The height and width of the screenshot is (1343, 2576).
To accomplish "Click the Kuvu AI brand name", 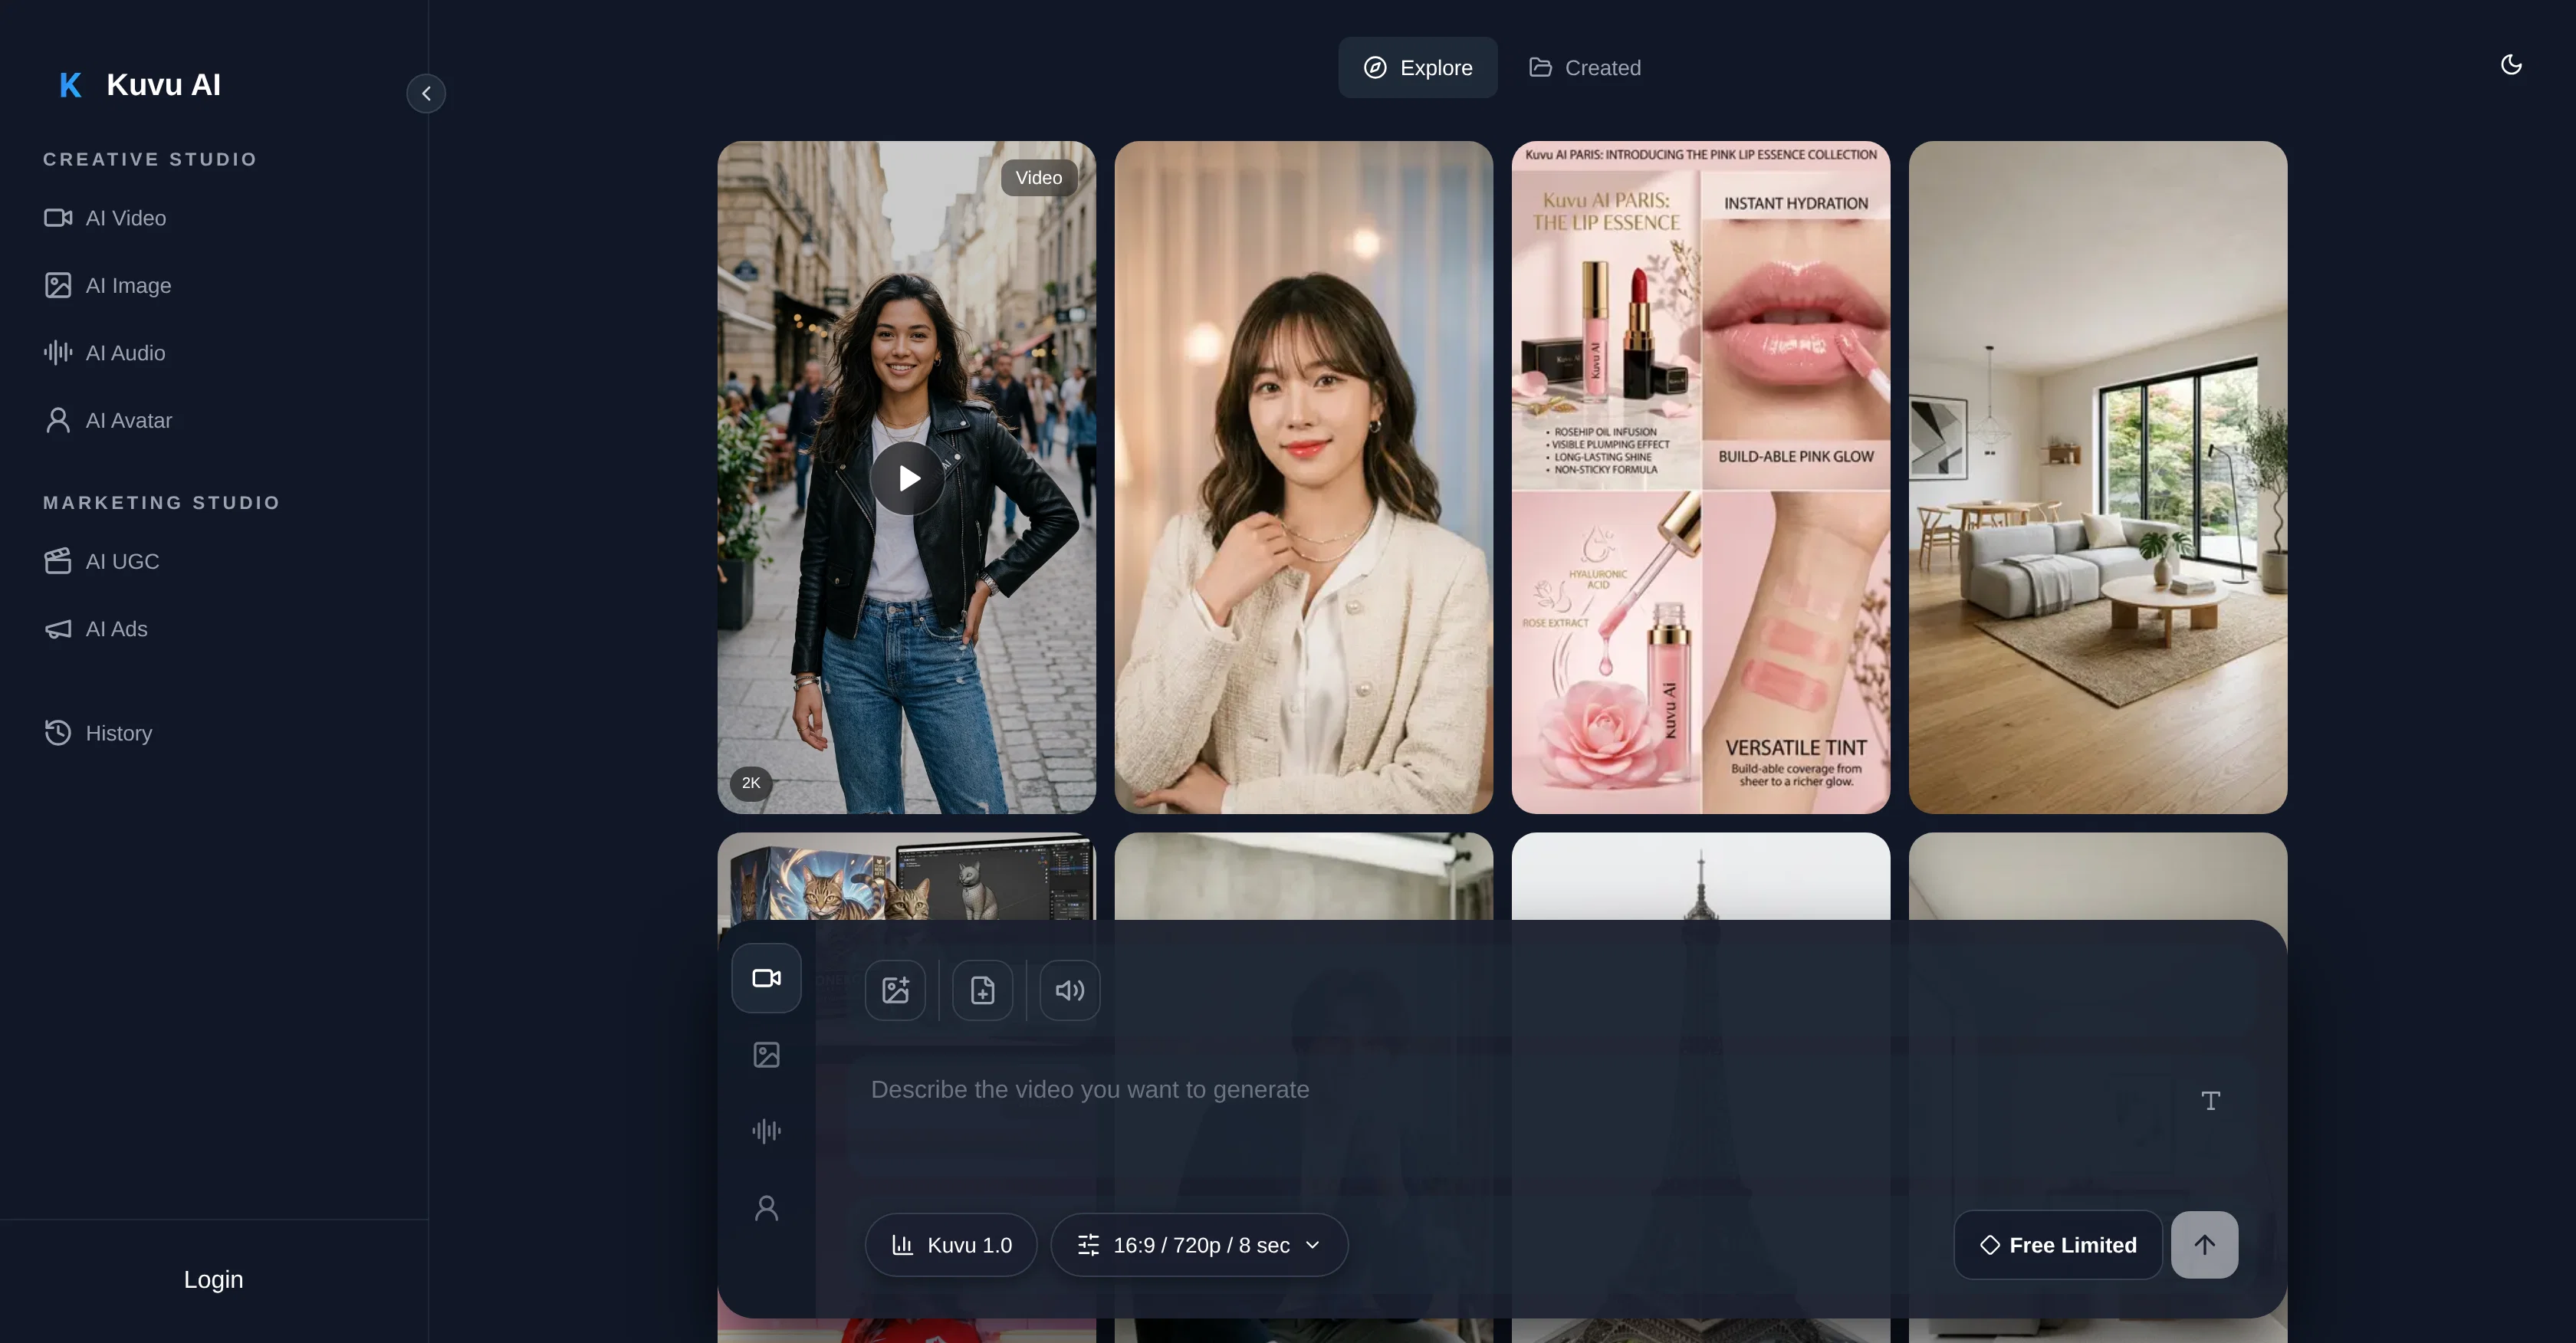I will point(163,85).
